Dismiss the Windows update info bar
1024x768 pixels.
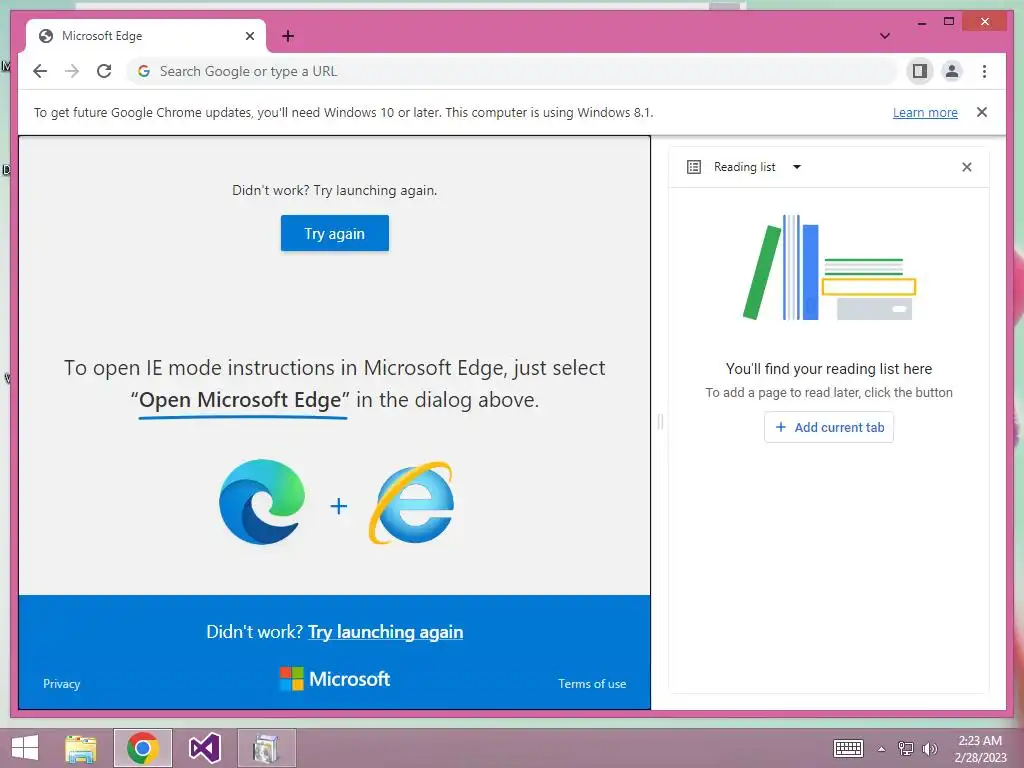pyautogui.click(x=982, y=112)
